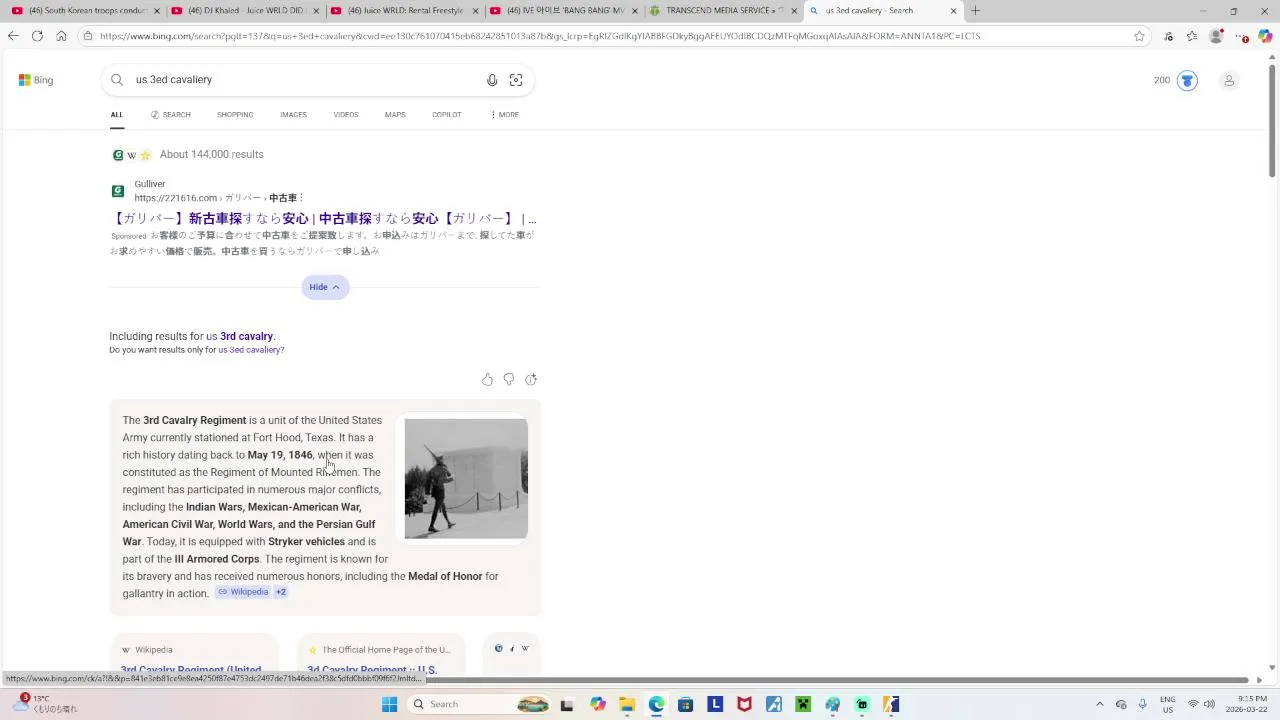Switch to the DJ Khaled Juice WRLD tab
This screenshot has width=1280, height=720.
point(244,11)
